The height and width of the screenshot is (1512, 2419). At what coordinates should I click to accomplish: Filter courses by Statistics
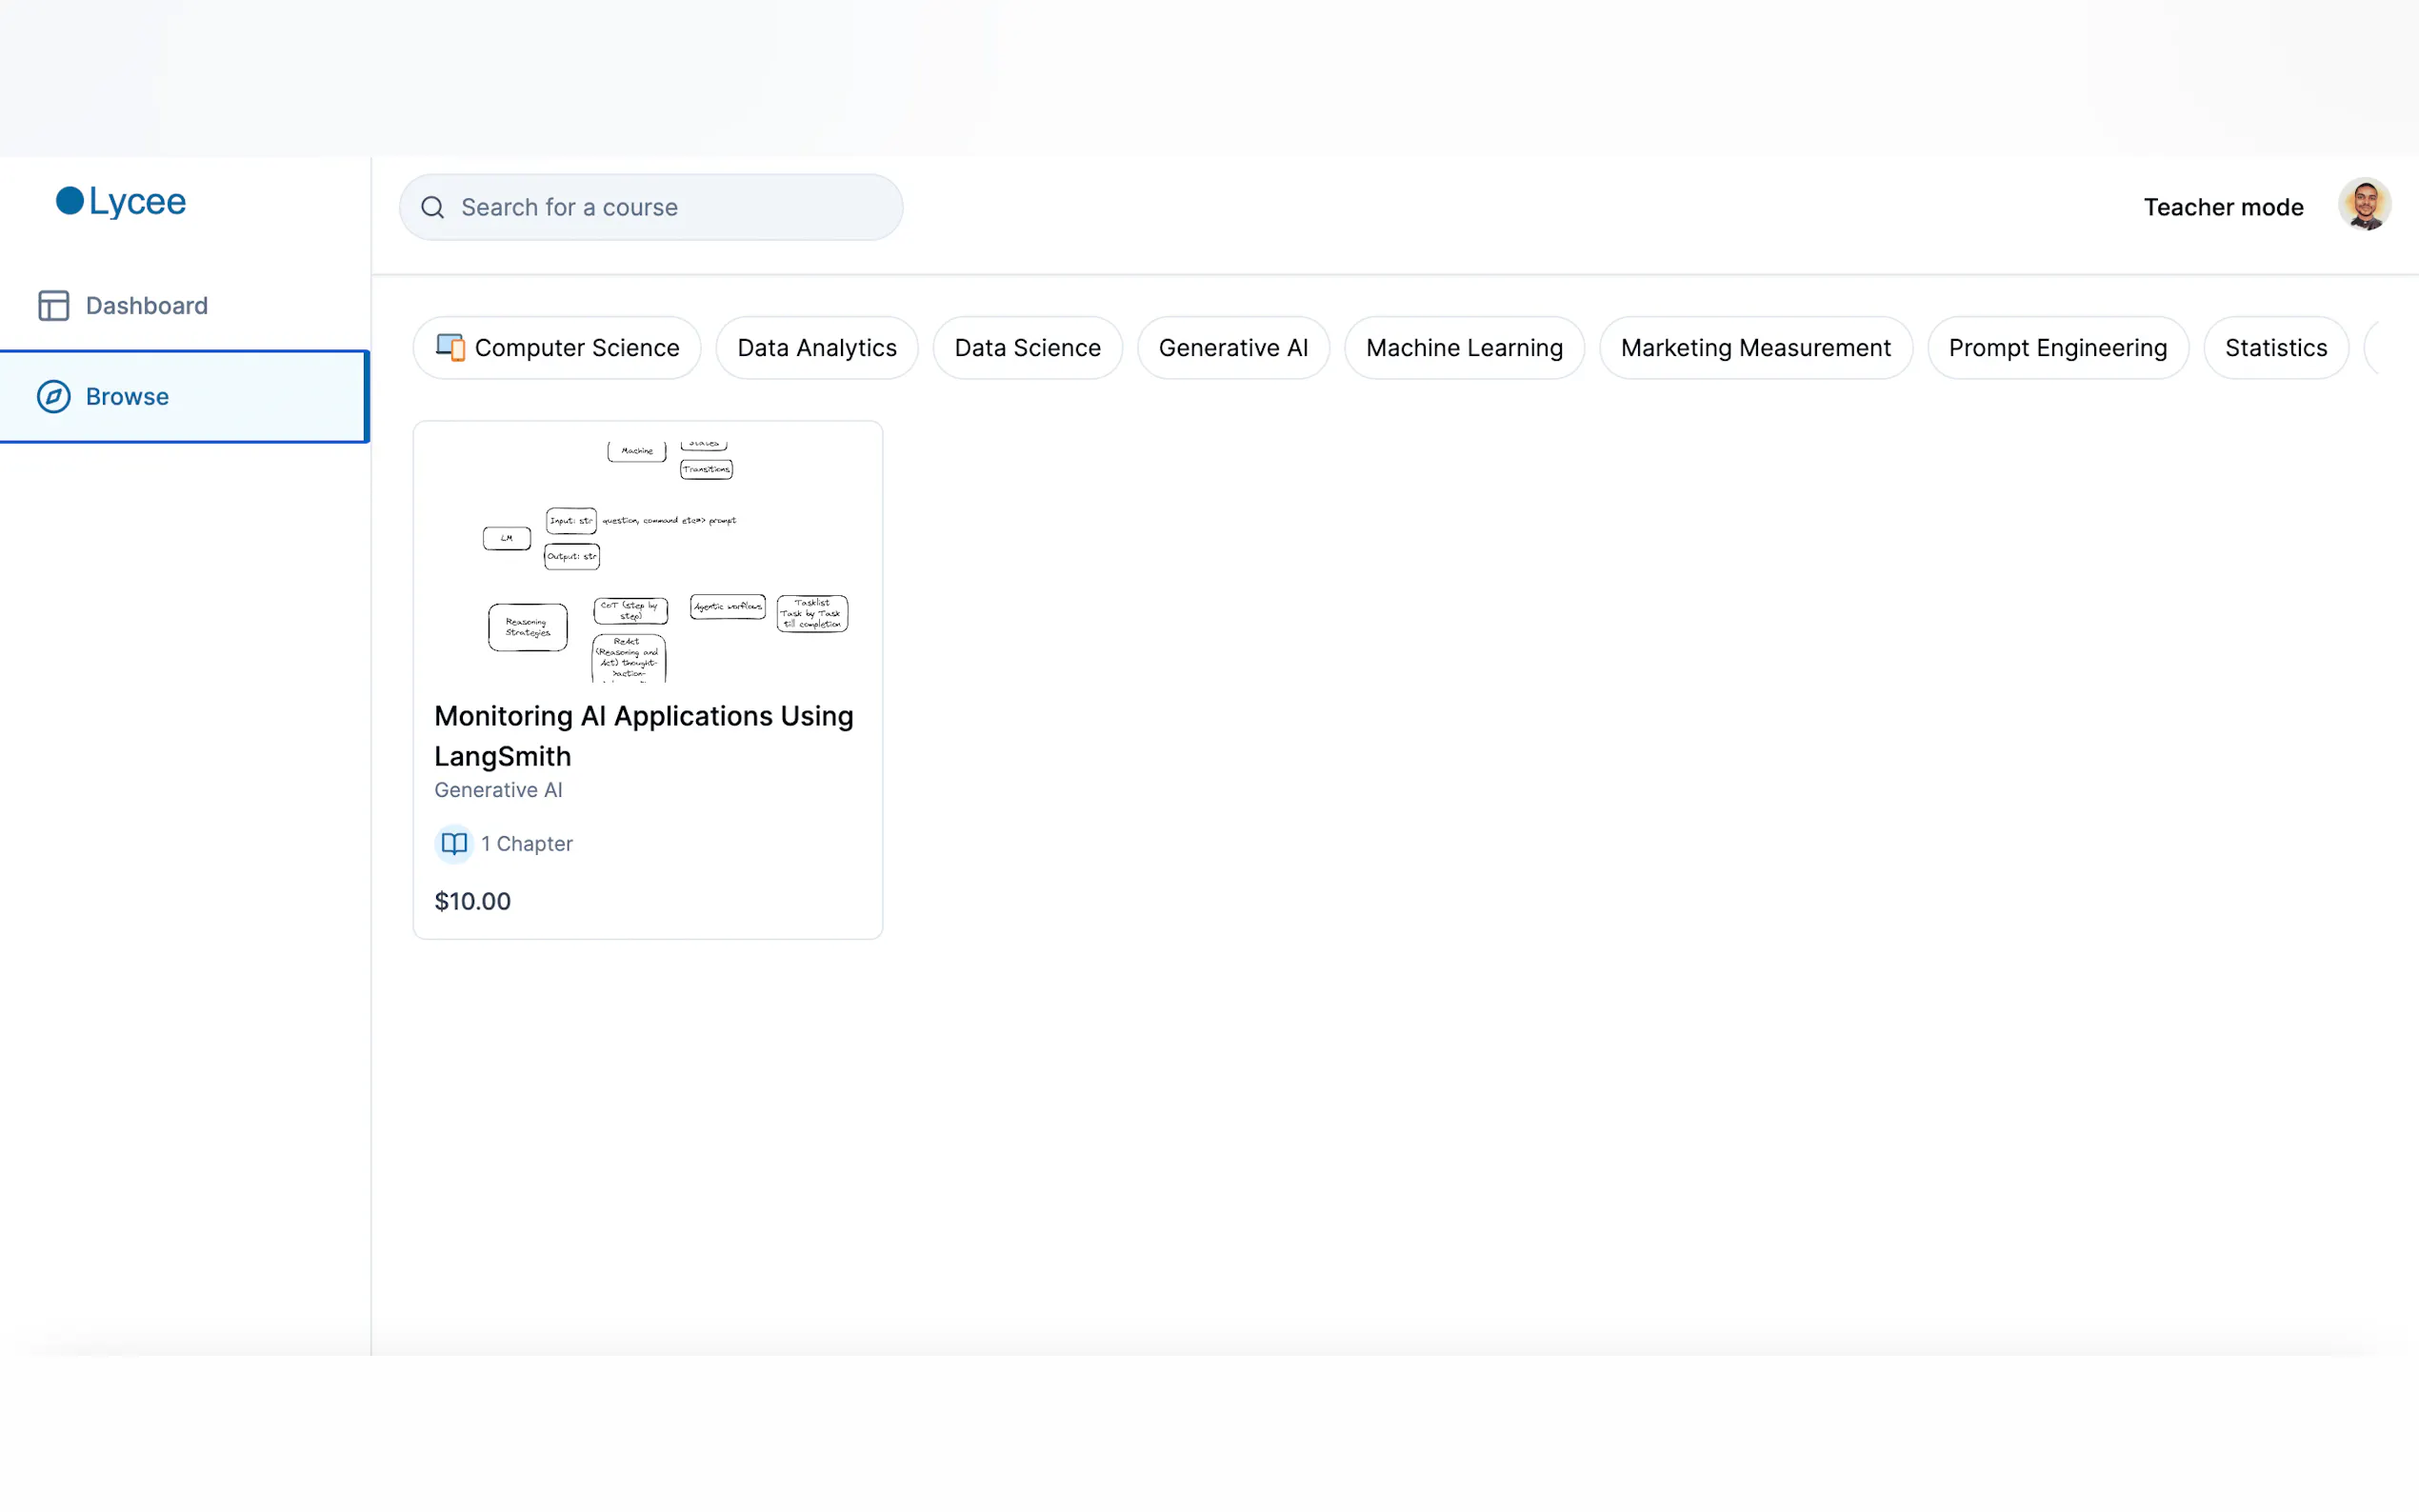click(x=2275, y=347)
